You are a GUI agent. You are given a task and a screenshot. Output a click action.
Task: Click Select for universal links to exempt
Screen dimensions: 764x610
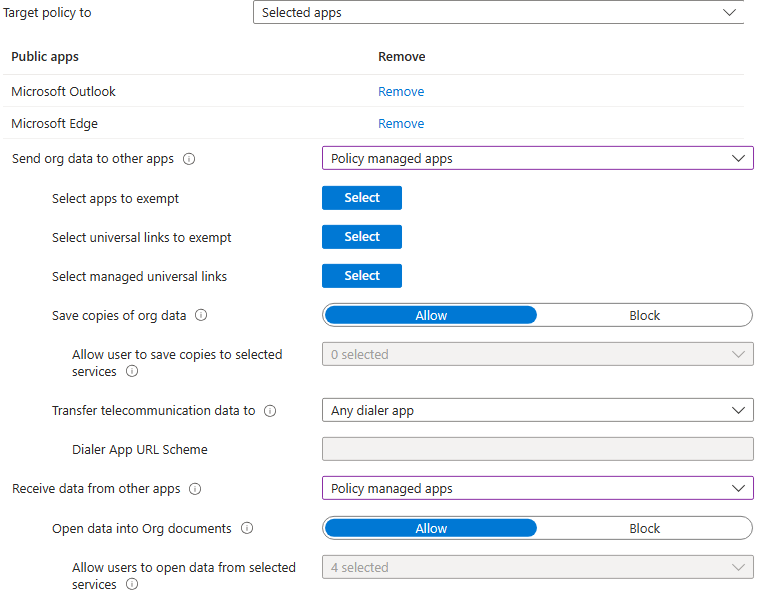[x=362, y=237]
